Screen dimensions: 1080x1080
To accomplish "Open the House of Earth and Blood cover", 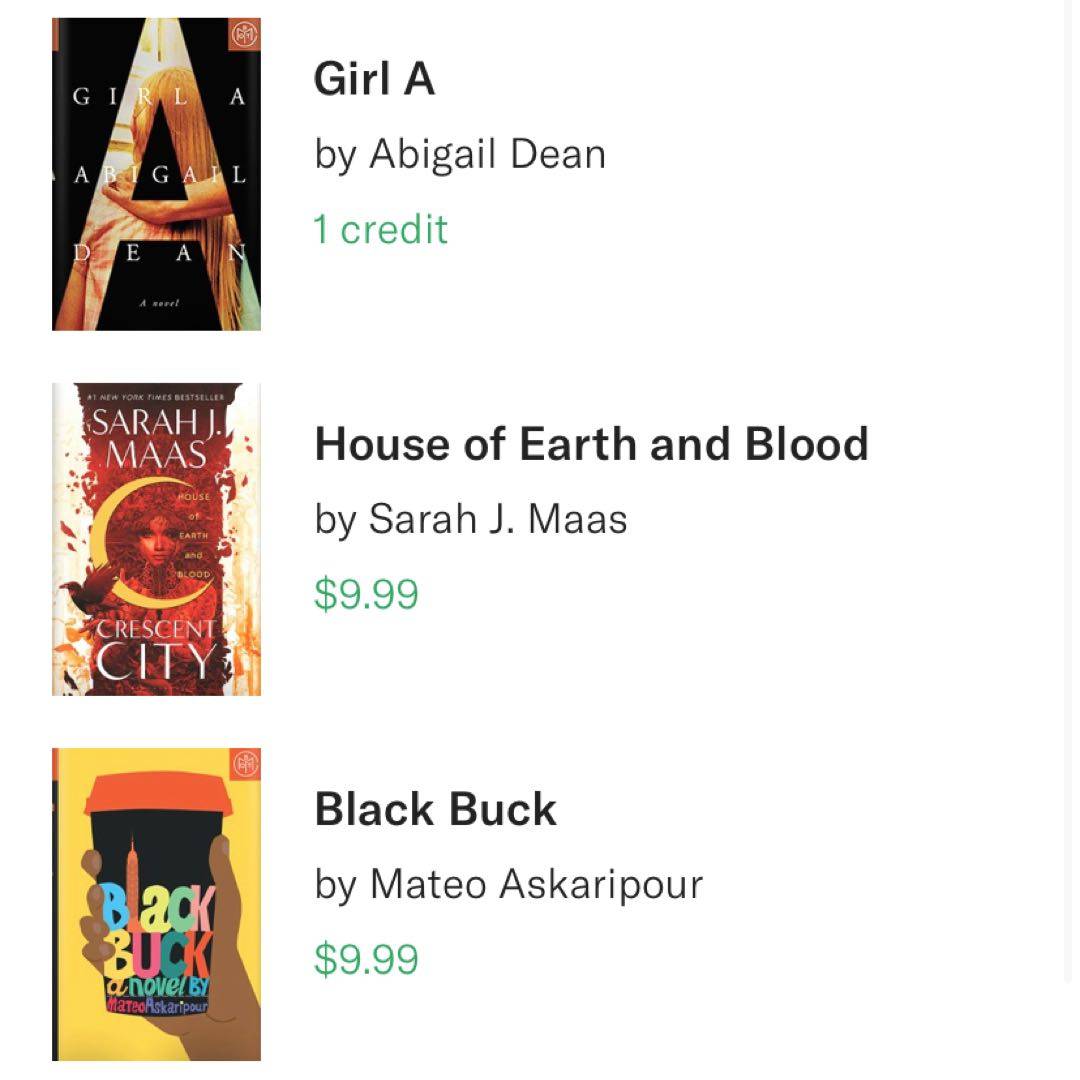I will [x=156, y=539].
